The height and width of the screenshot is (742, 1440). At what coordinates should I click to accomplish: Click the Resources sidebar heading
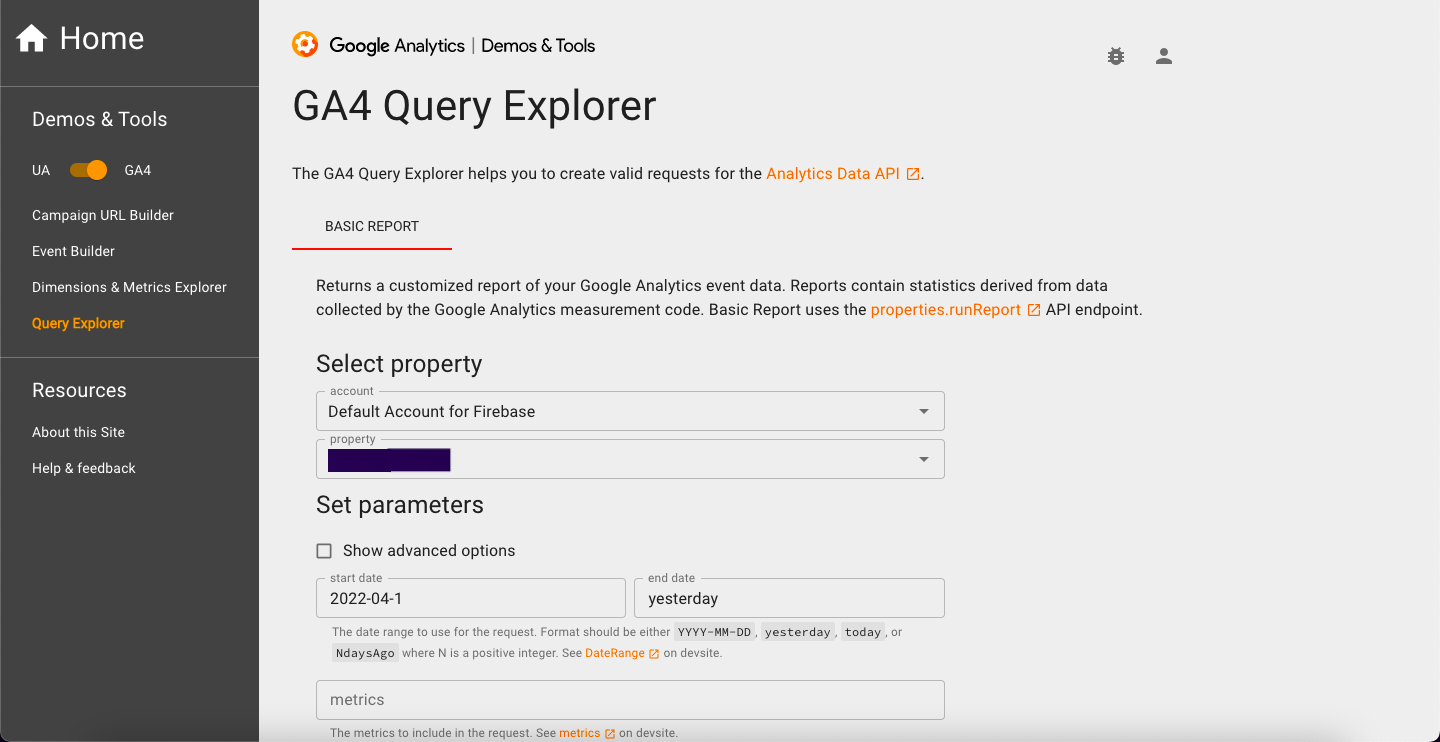click(x=79, y=390)
